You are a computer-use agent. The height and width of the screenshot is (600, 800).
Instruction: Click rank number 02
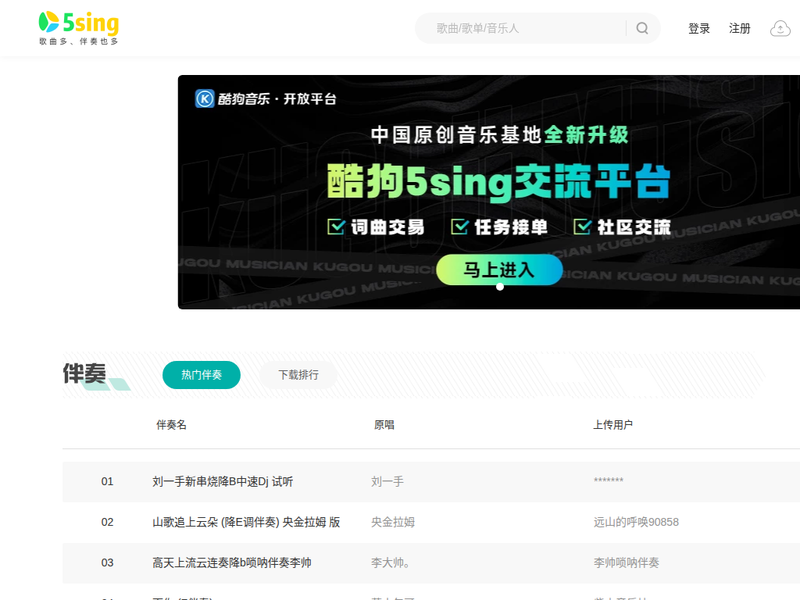[107, 522]
